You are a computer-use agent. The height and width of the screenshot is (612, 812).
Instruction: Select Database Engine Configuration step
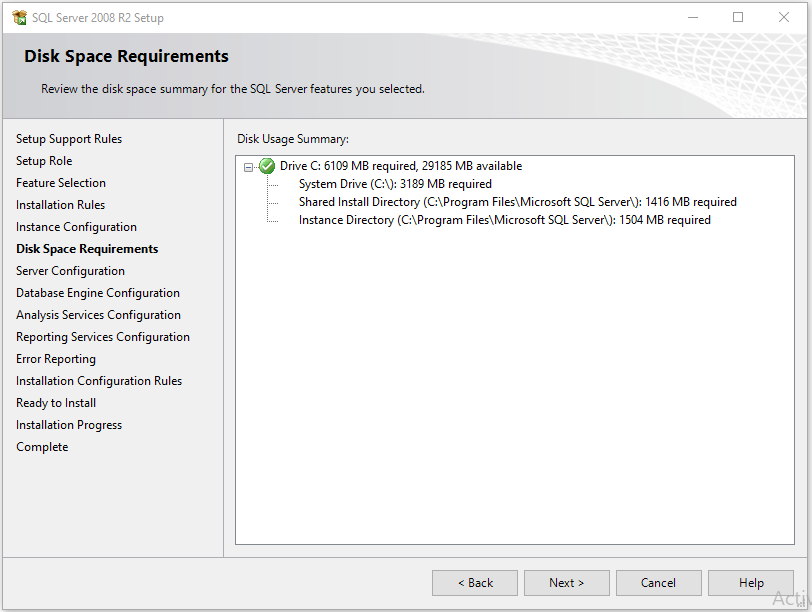[98, 293]
